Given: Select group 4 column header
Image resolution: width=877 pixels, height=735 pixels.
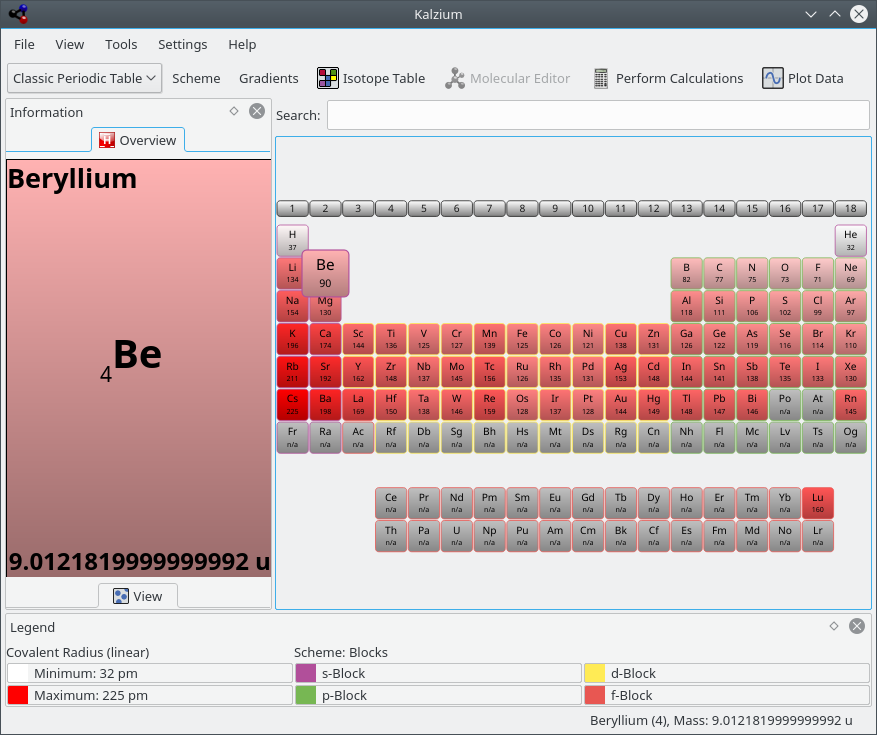Looking at the screenshot, I should tap(391, 209).
